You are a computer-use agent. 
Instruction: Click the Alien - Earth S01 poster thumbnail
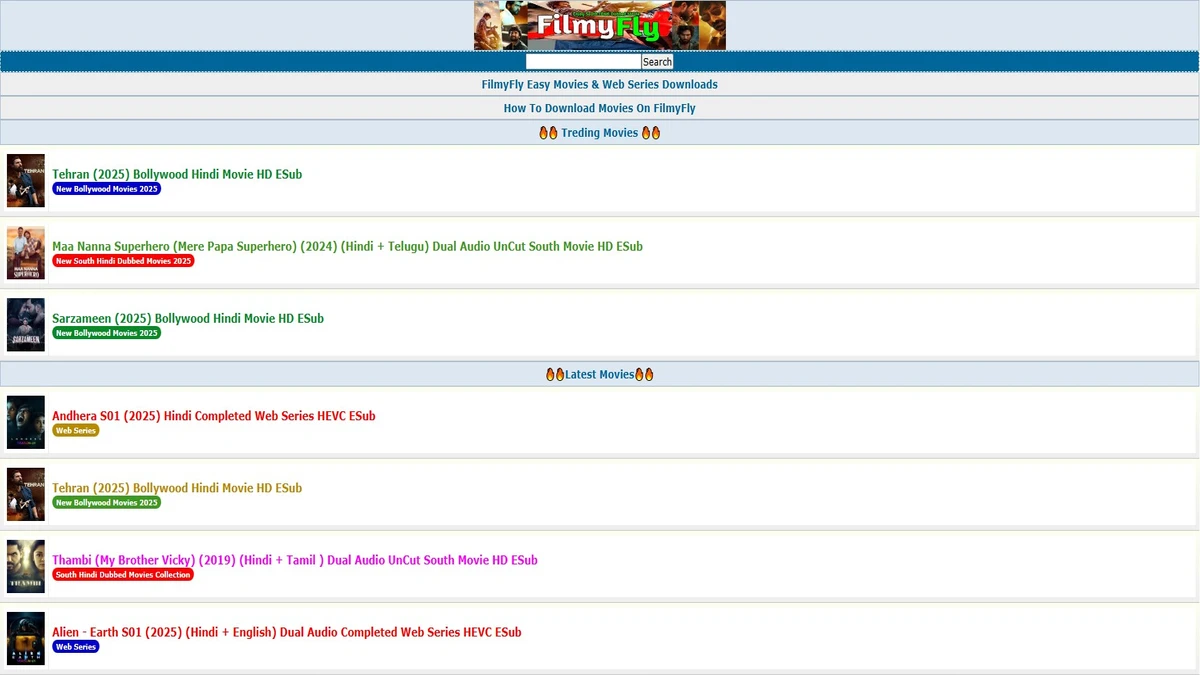[x=26, y=638]
